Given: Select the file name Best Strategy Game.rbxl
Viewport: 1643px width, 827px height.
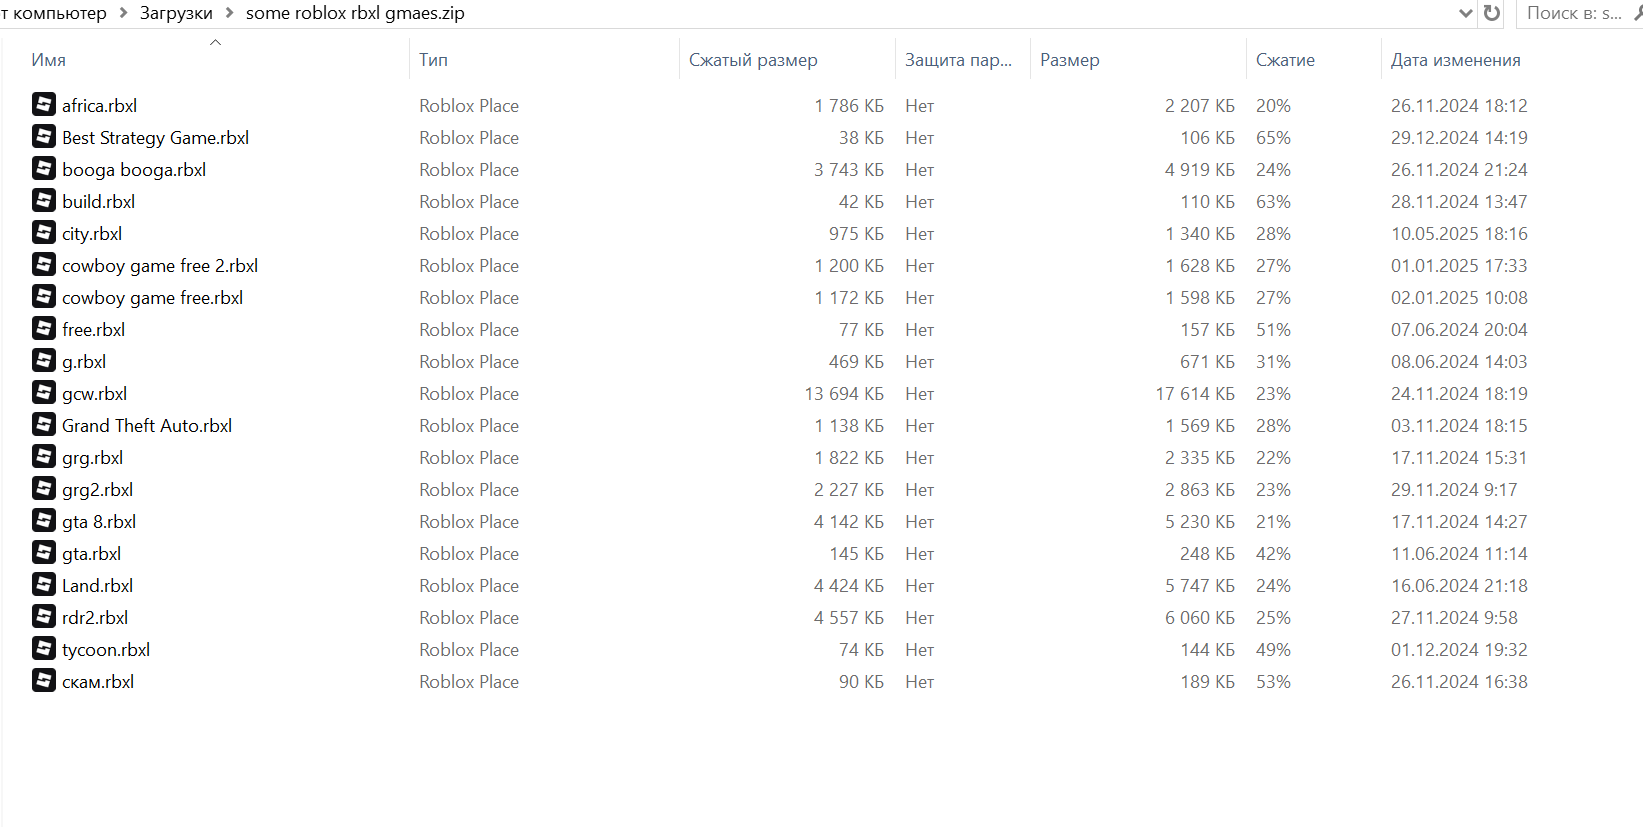Looking at the screenshot, I should tap(155, 137).
